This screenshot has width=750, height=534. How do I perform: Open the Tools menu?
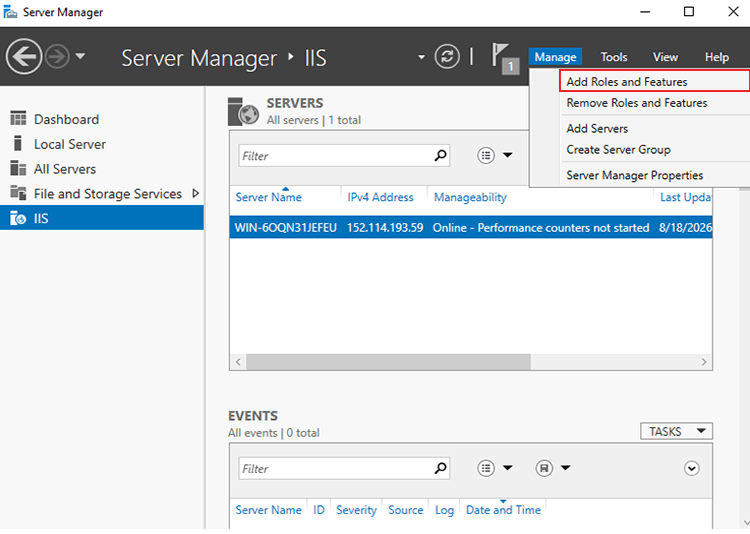614,57
